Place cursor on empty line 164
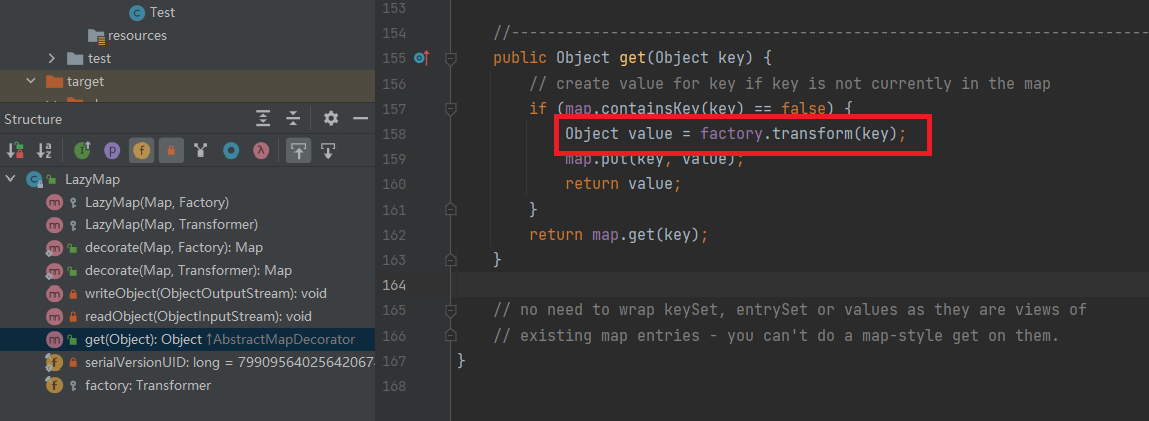Screen dimensions: 1149x421 tap(802, 283)
